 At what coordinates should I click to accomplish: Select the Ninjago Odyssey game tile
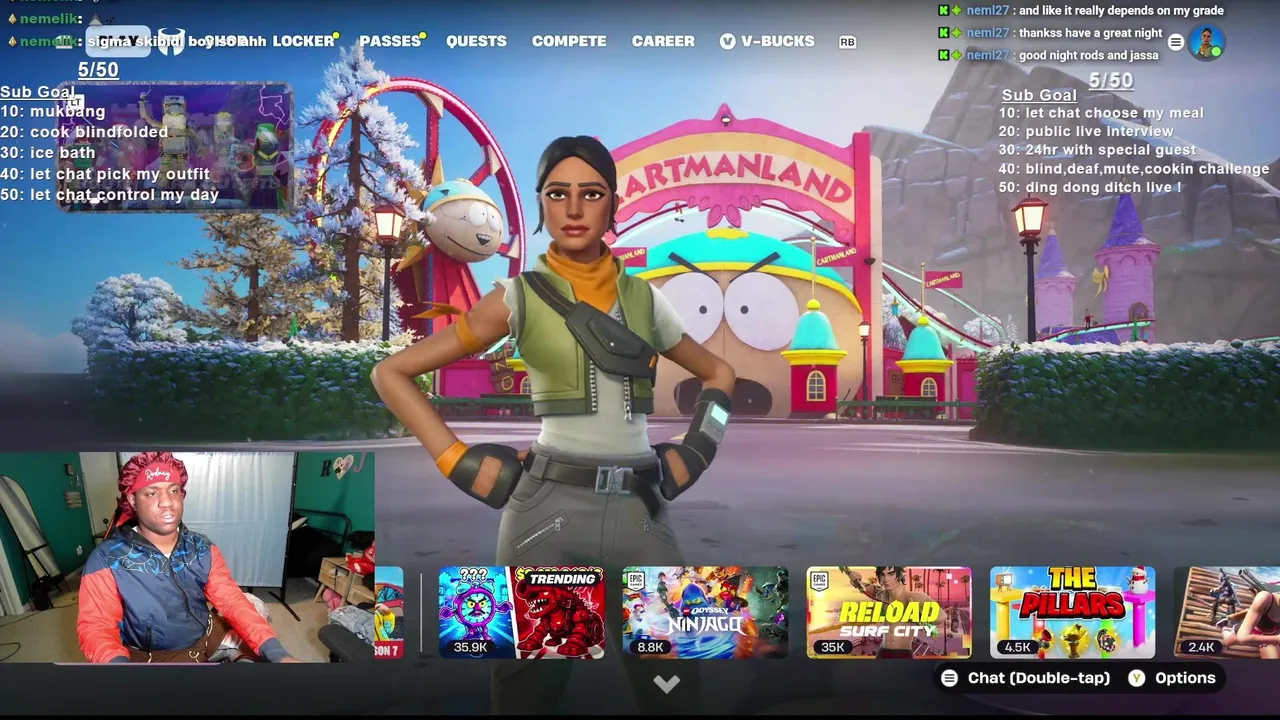pos(705,612)
